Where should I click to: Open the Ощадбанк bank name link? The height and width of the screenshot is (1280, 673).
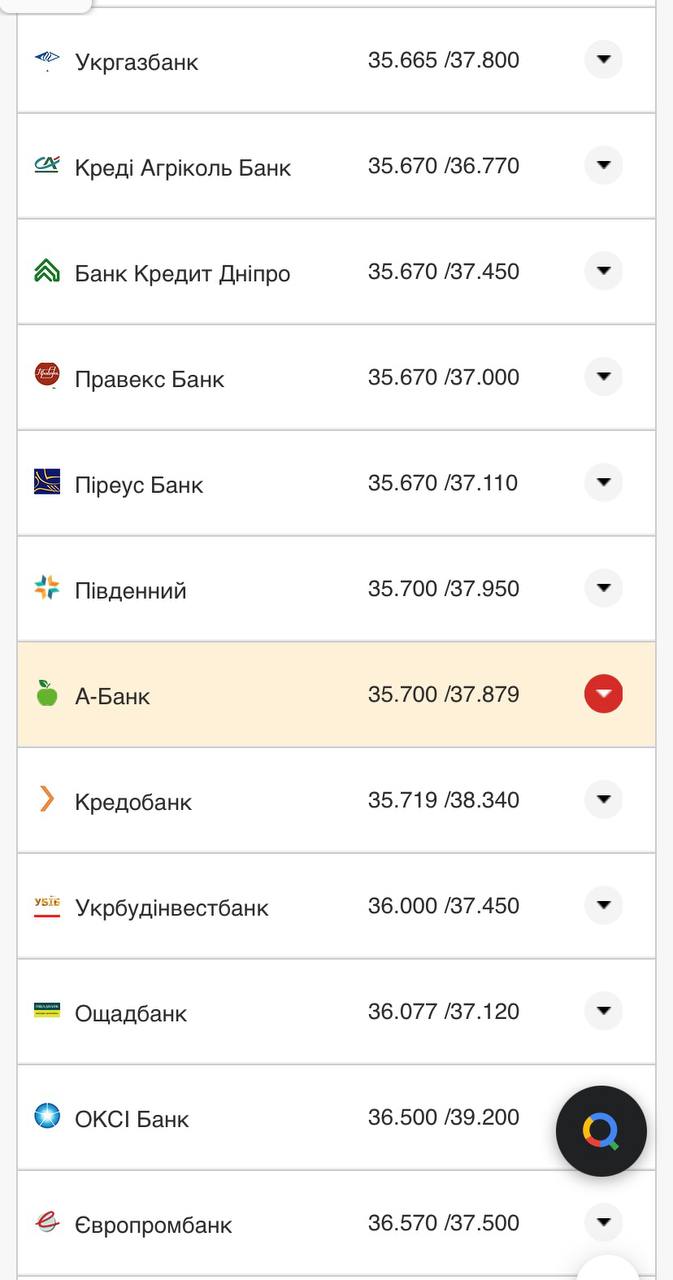[131, 1013]
